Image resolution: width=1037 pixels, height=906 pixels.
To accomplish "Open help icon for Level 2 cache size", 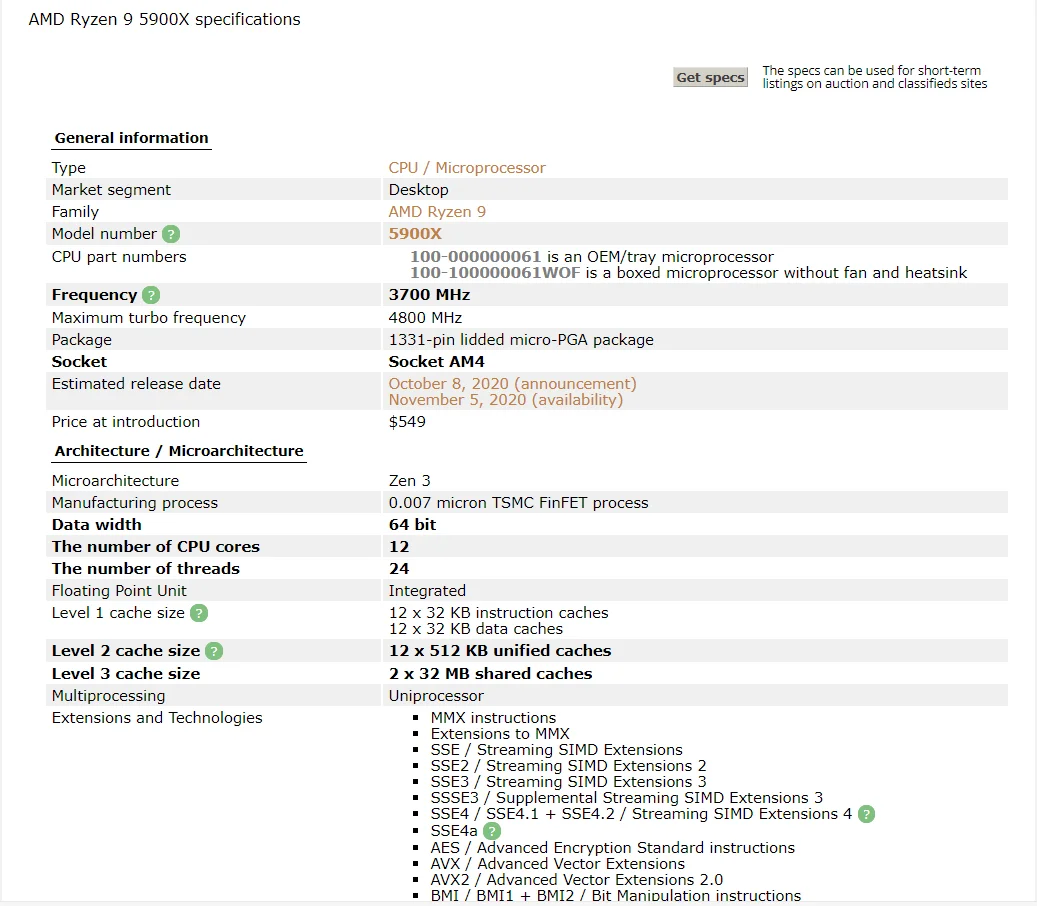I will (x=214, y=651).
